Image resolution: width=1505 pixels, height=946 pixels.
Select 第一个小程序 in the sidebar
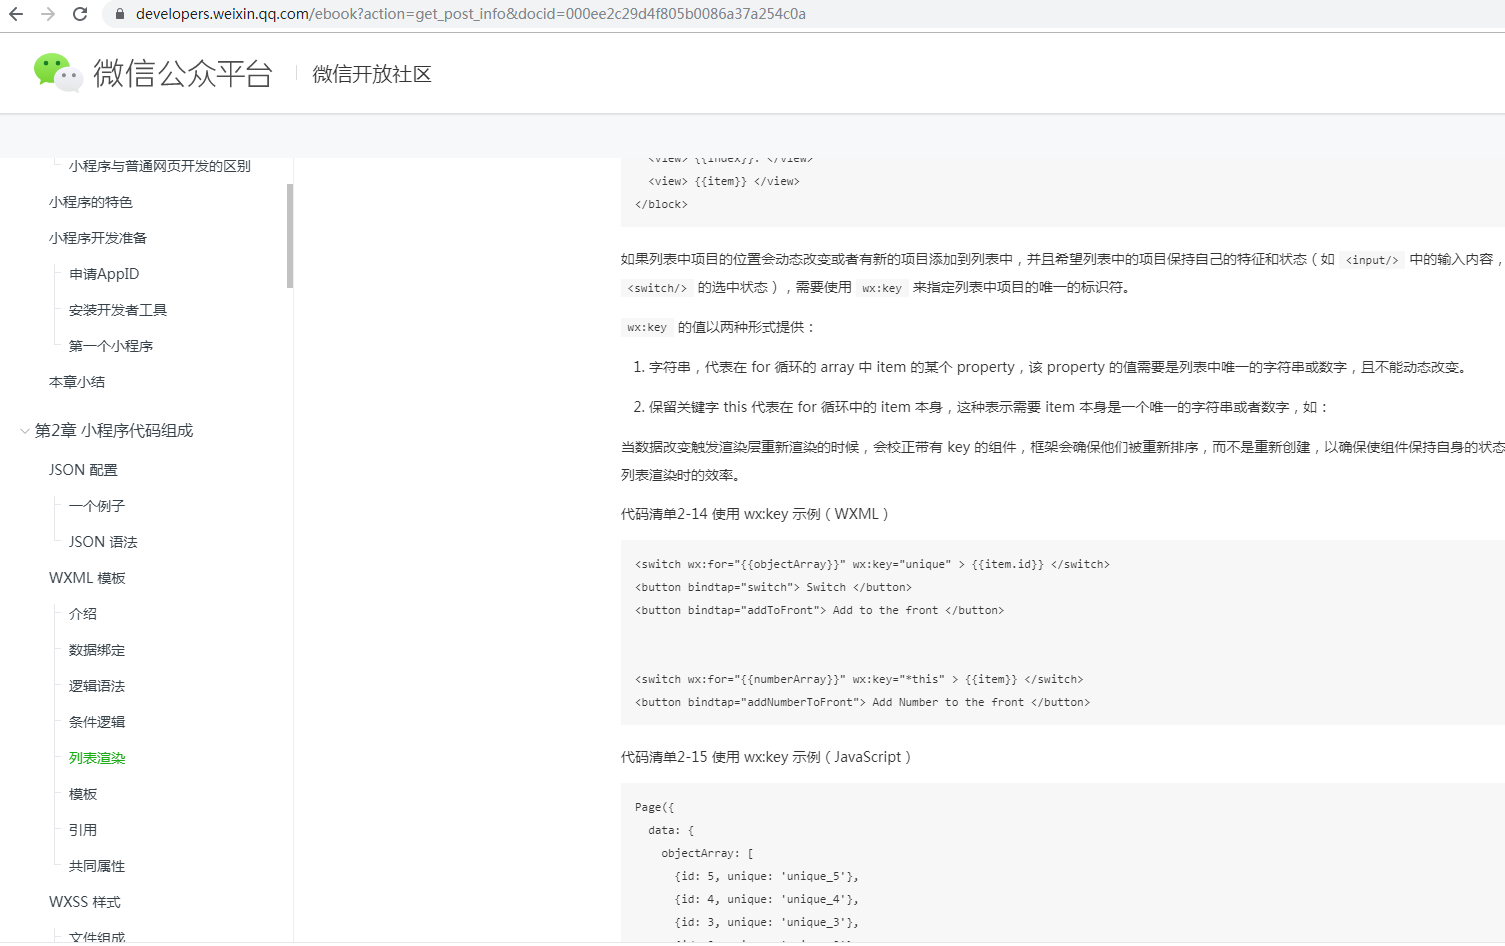point(111,345)
